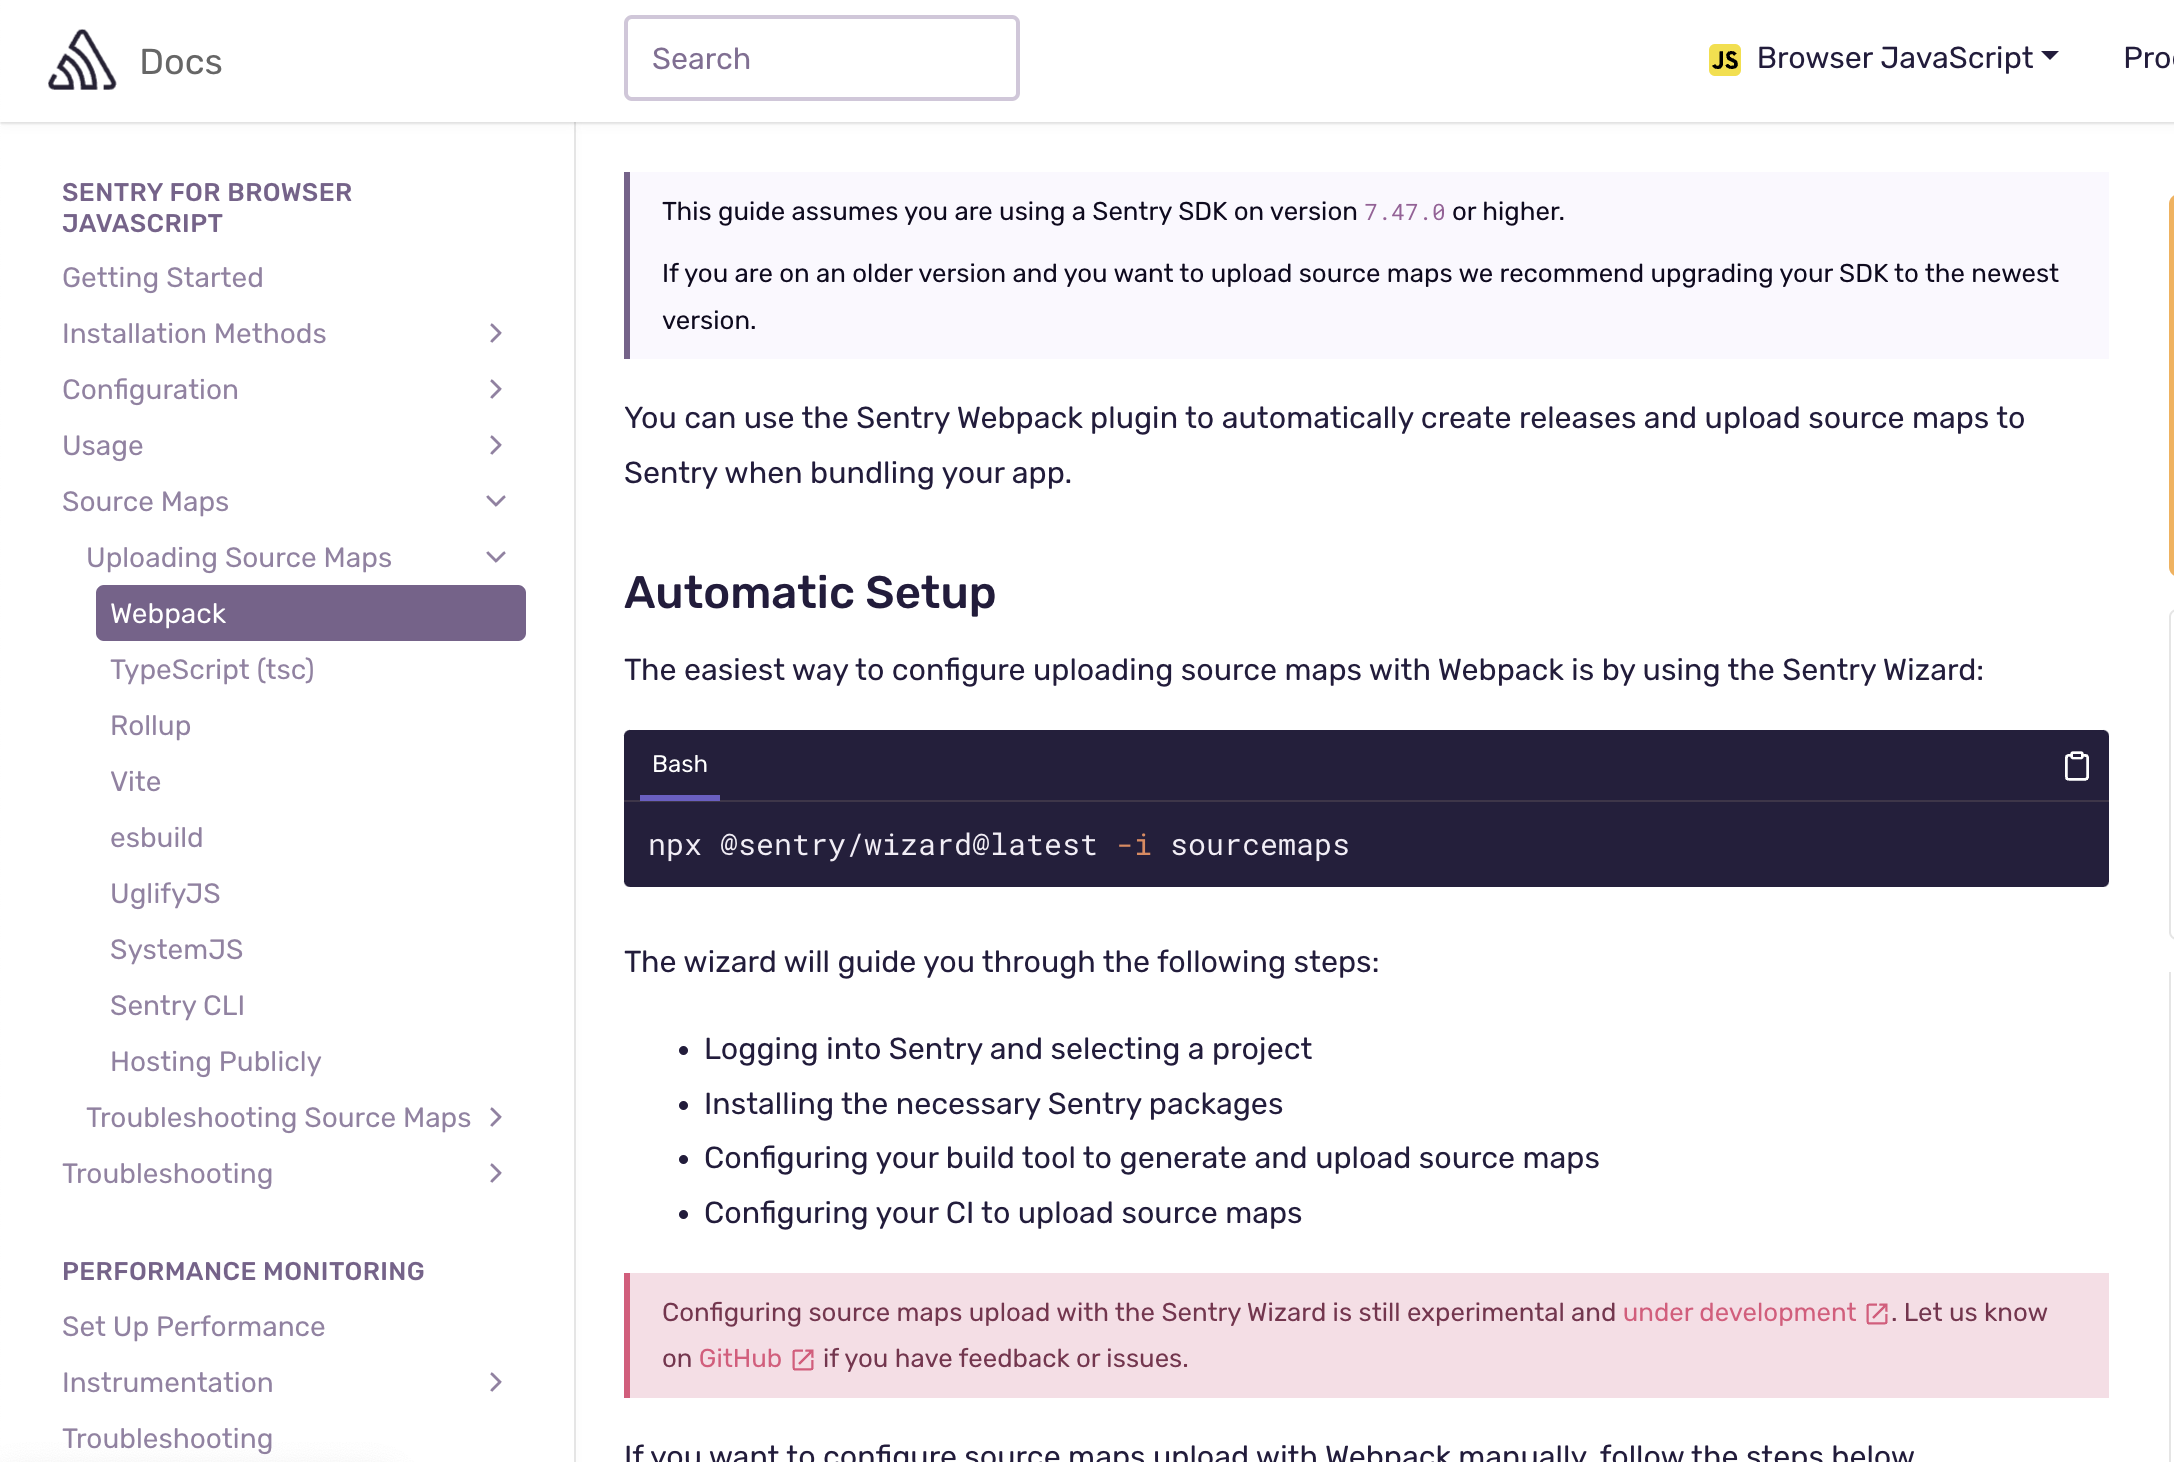This screenshot has height=1462, width=2174.
Task: Click inside the Search field
Action: [821, 58]
